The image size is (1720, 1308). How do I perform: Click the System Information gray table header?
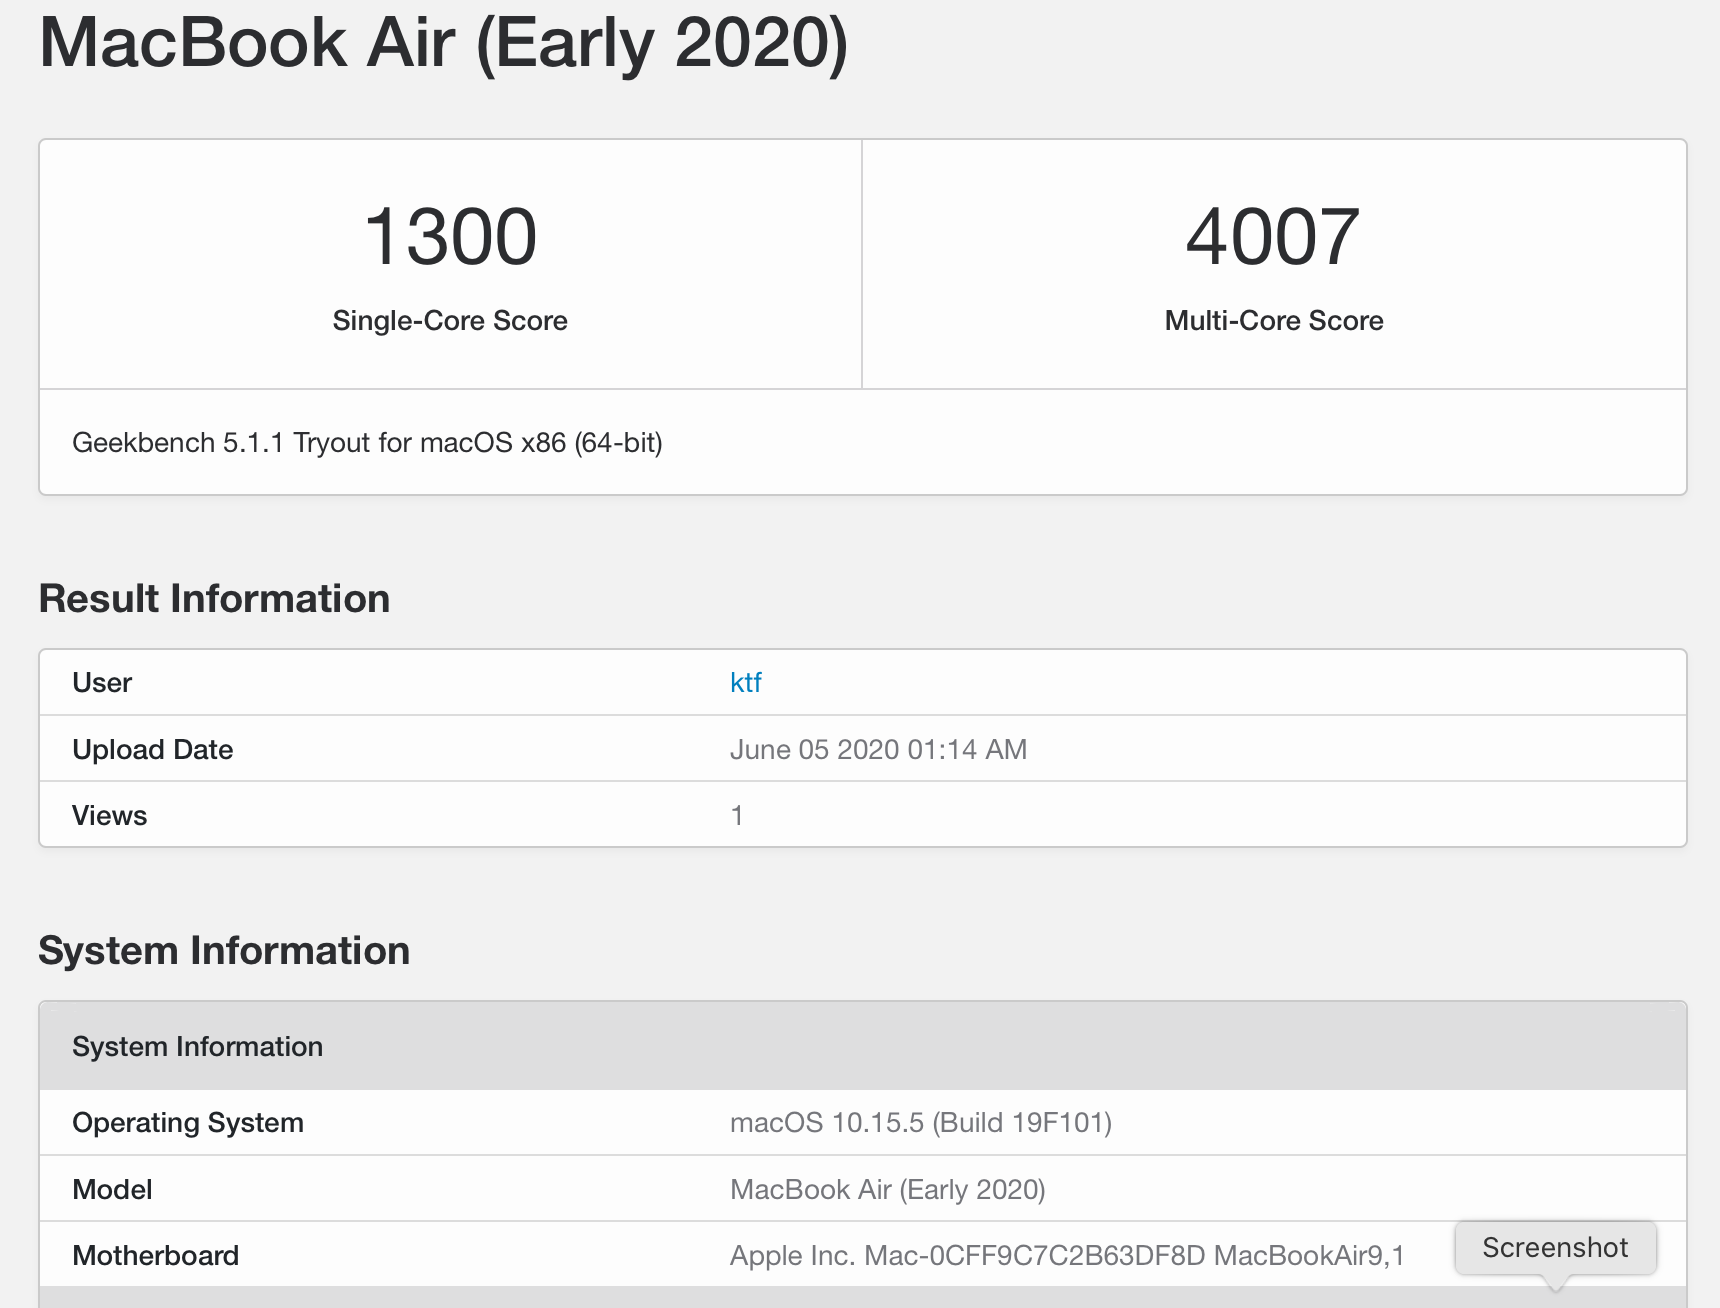point(863,1046)
